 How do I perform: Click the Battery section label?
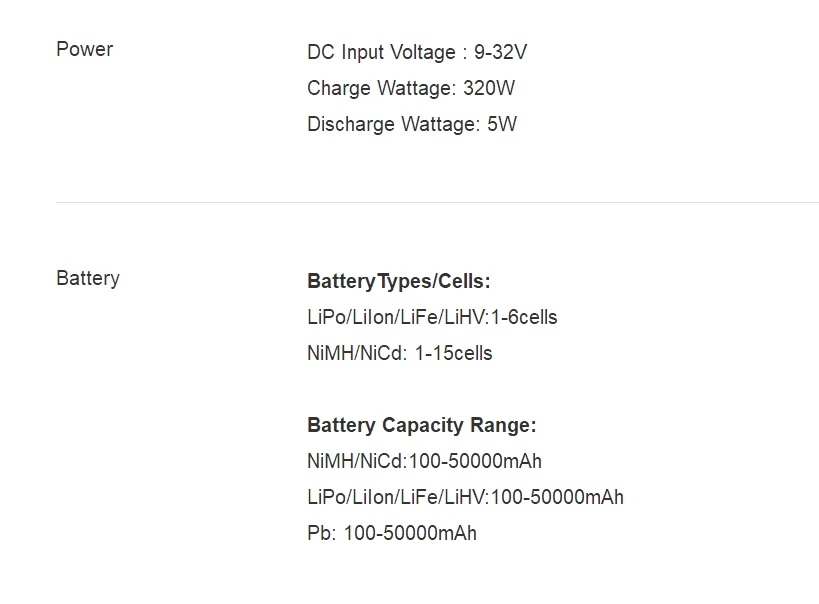pos(88,278)
